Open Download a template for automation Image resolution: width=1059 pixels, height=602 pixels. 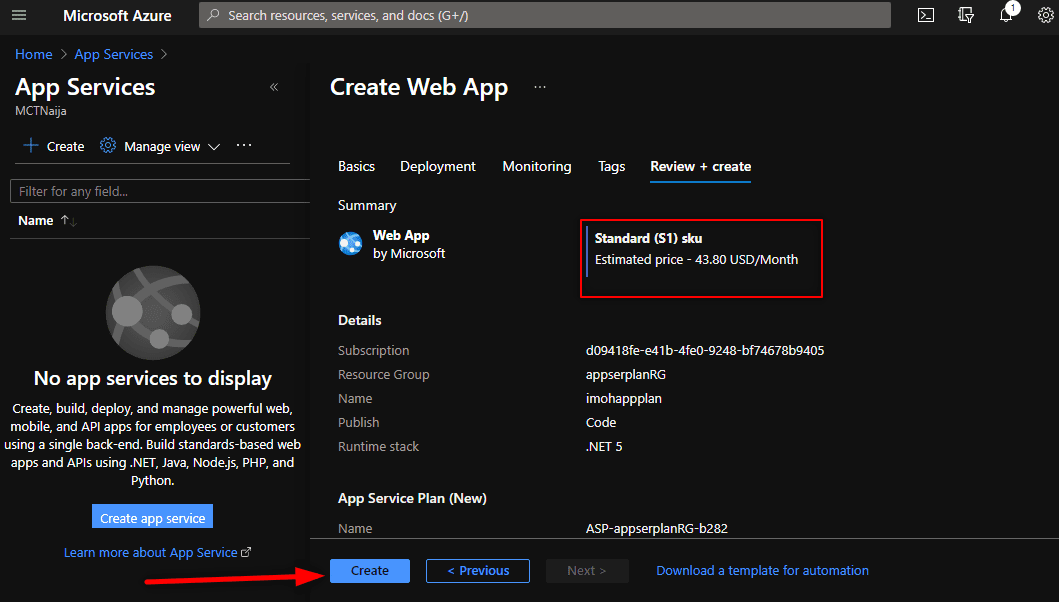pos(763,570)
